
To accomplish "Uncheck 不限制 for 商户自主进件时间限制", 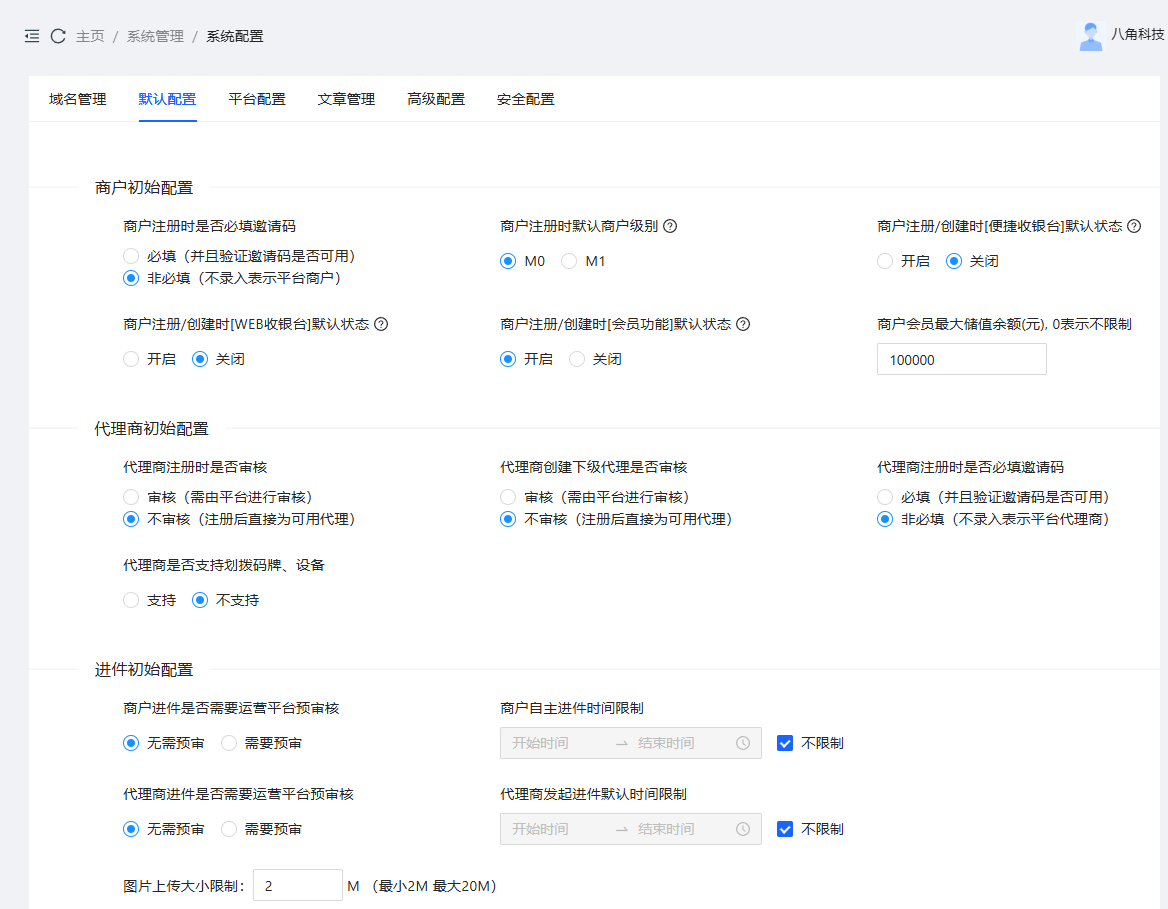I will tap(785, 743).
